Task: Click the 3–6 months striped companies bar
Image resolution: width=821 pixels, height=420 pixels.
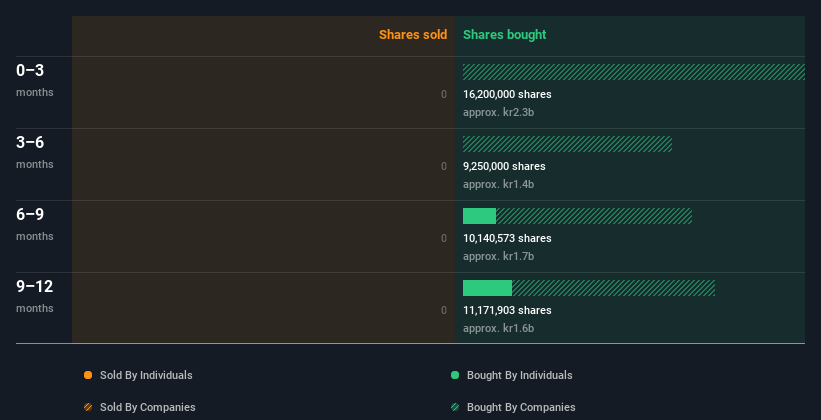Action: pos(567,144)
